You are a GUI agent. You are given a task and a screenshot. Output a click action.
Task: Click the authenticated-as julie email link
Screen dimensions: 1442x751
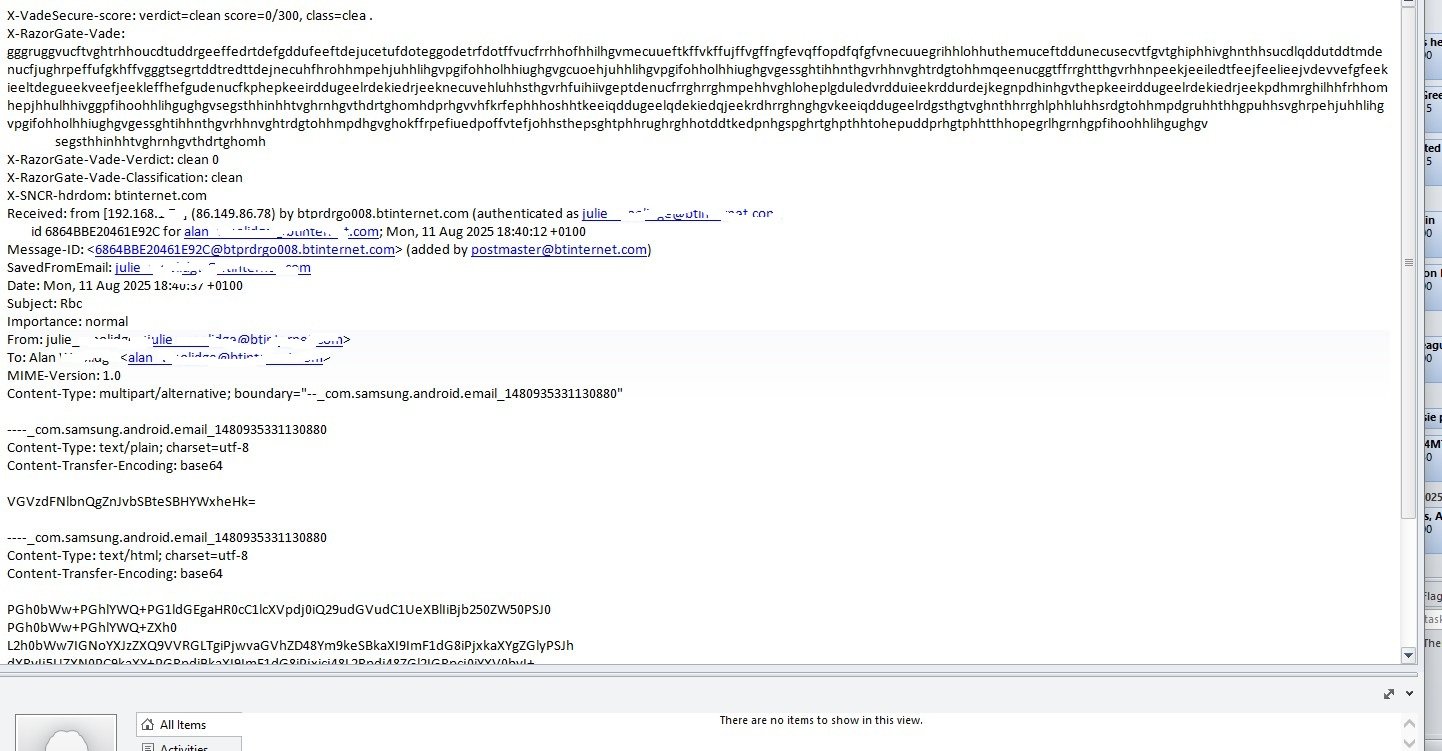click(x=678, y=214)
